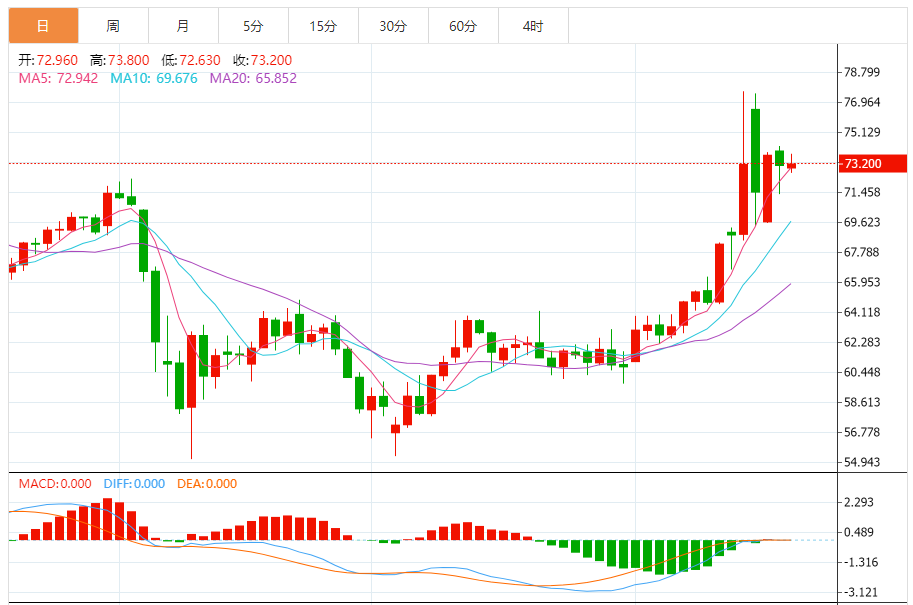The image size is (913, 605).
Task: Click the 2.293 MACD axis label
Action: (859, 503)
